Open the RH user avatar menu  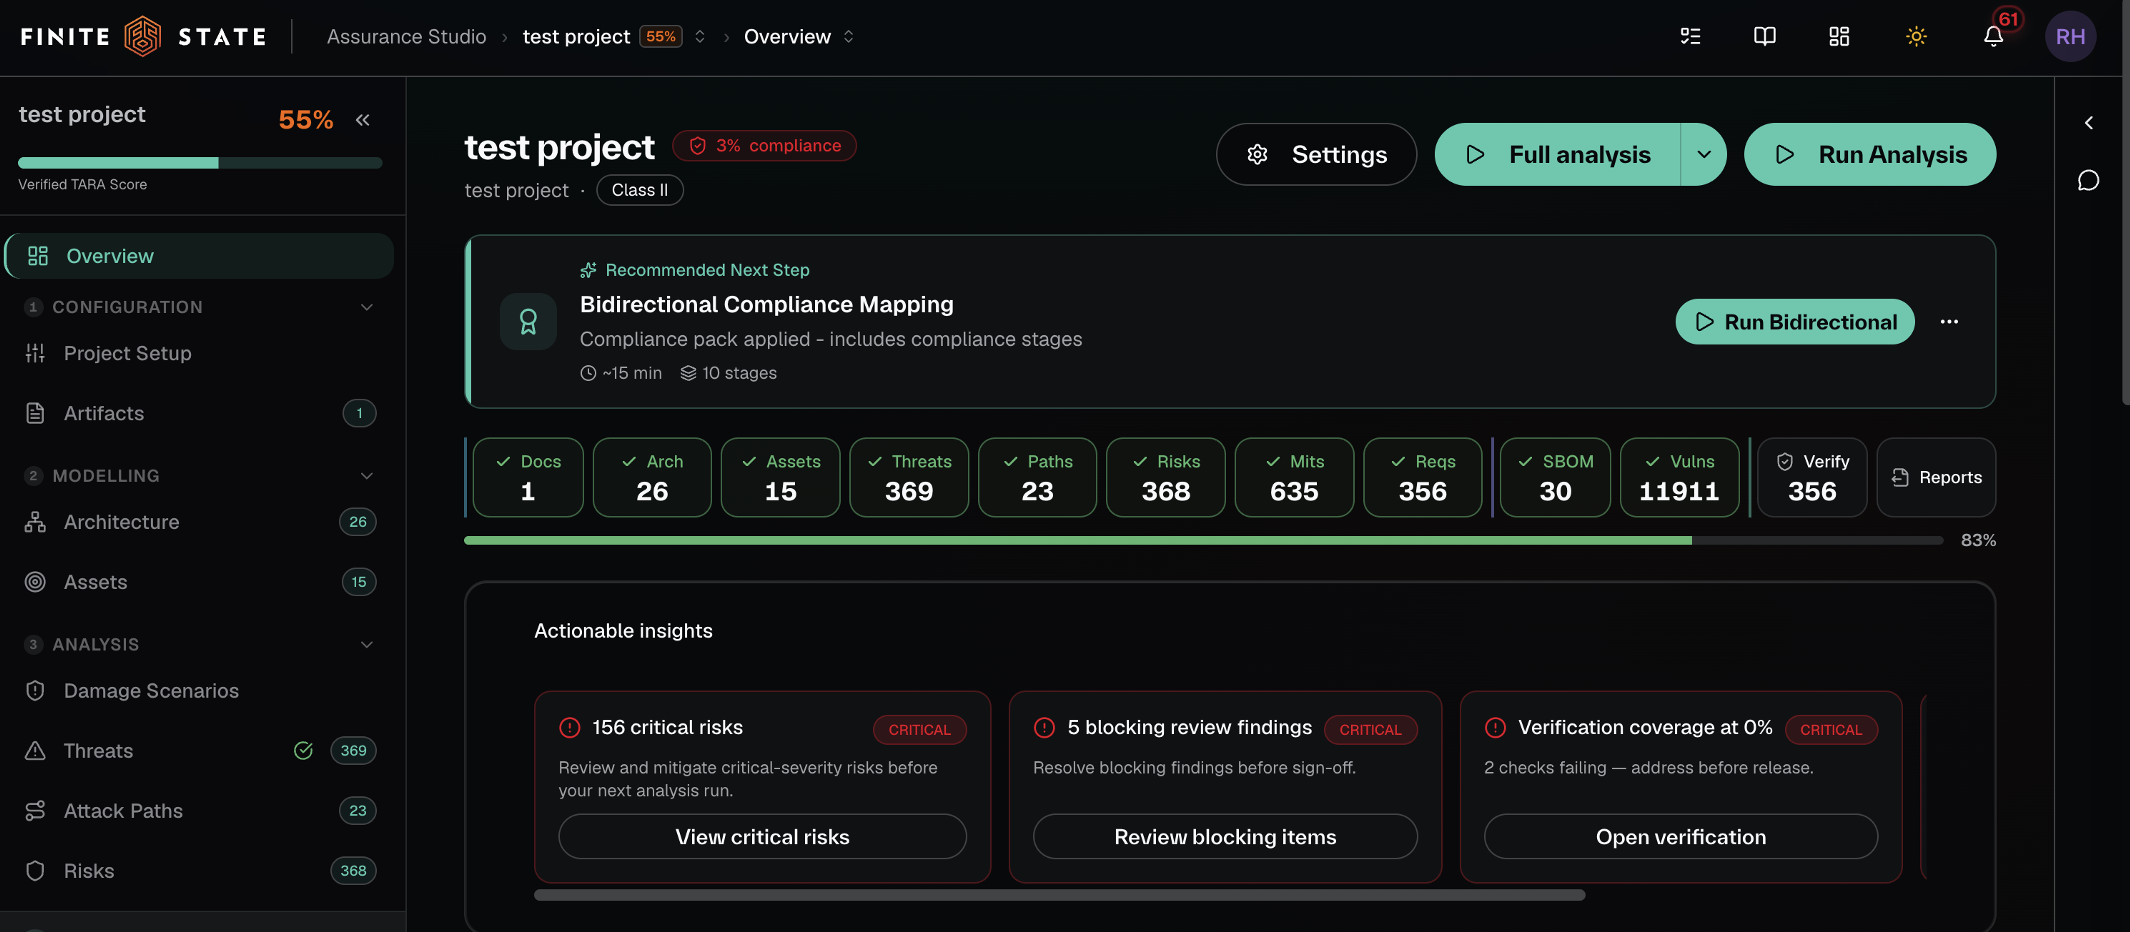click(2070, 37)
